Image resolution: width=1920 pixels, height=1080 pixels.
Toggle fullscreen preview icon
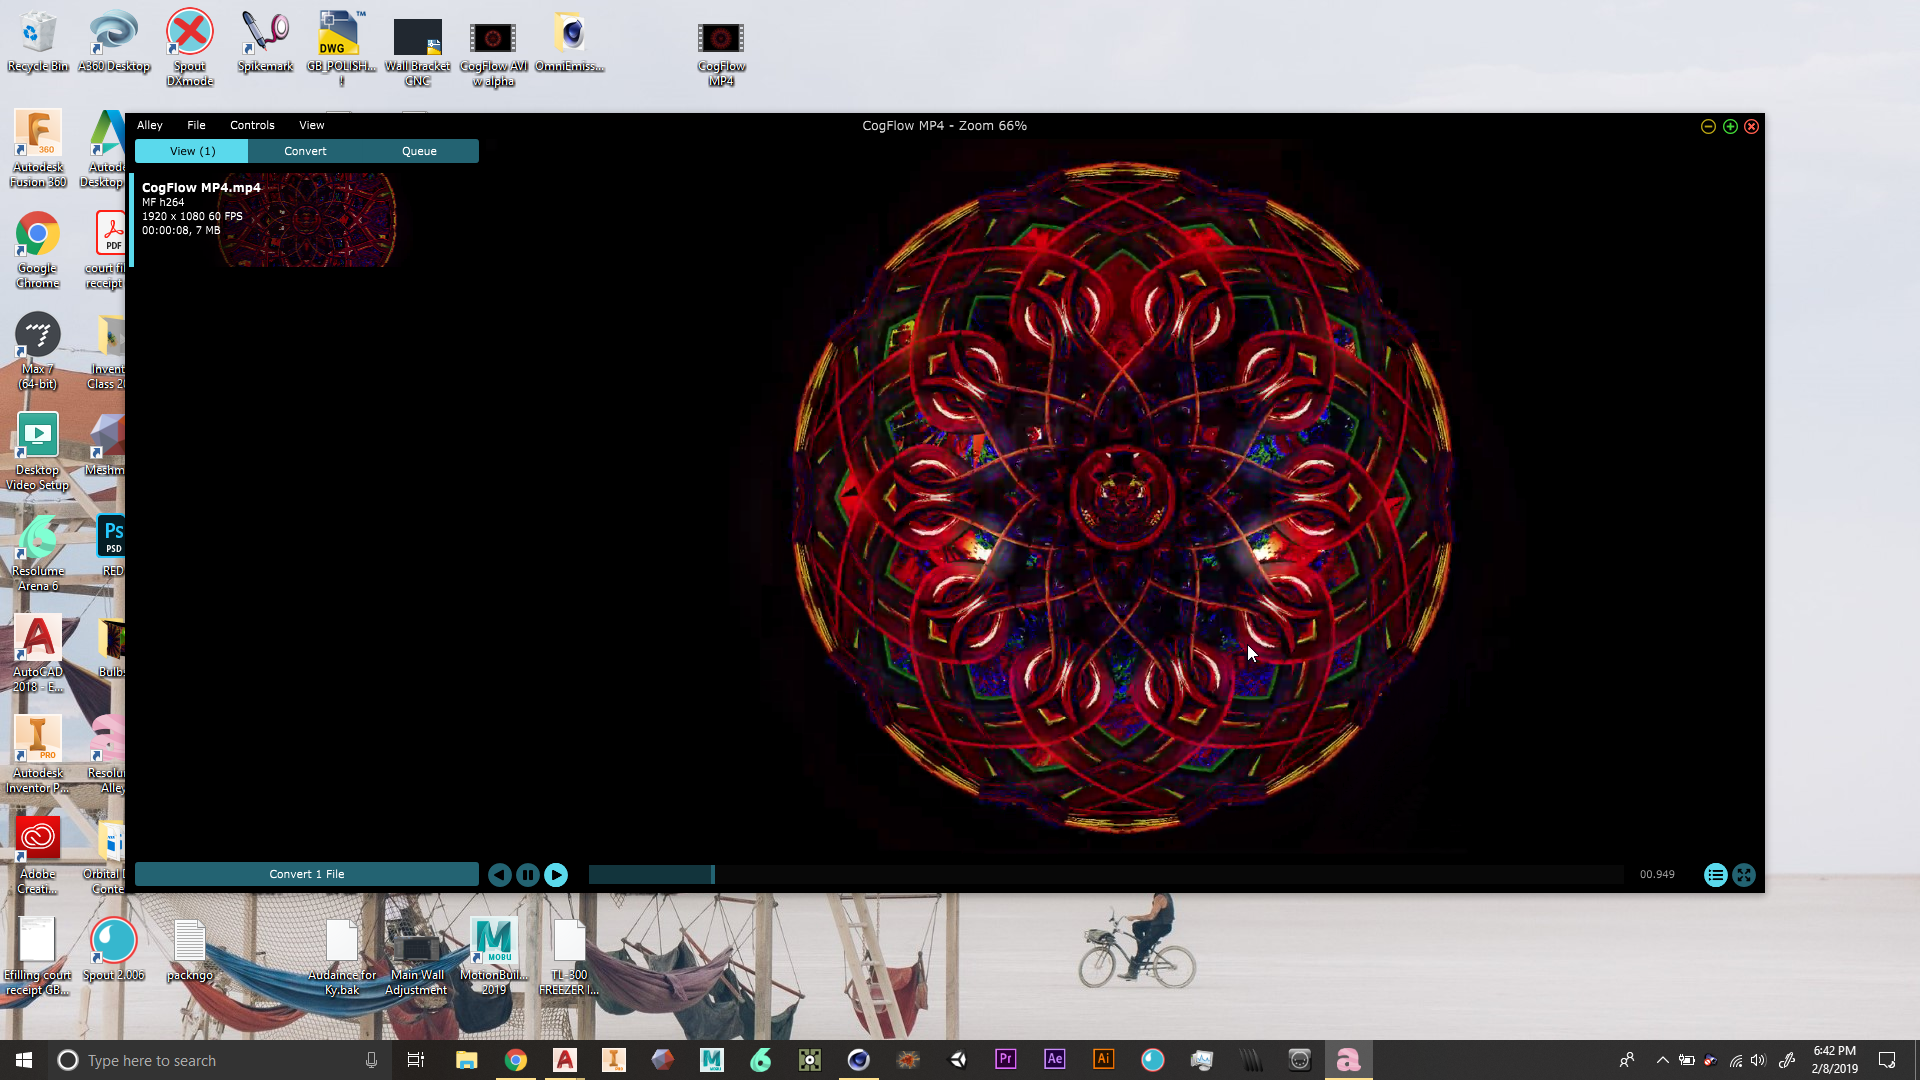[1744, 875]
